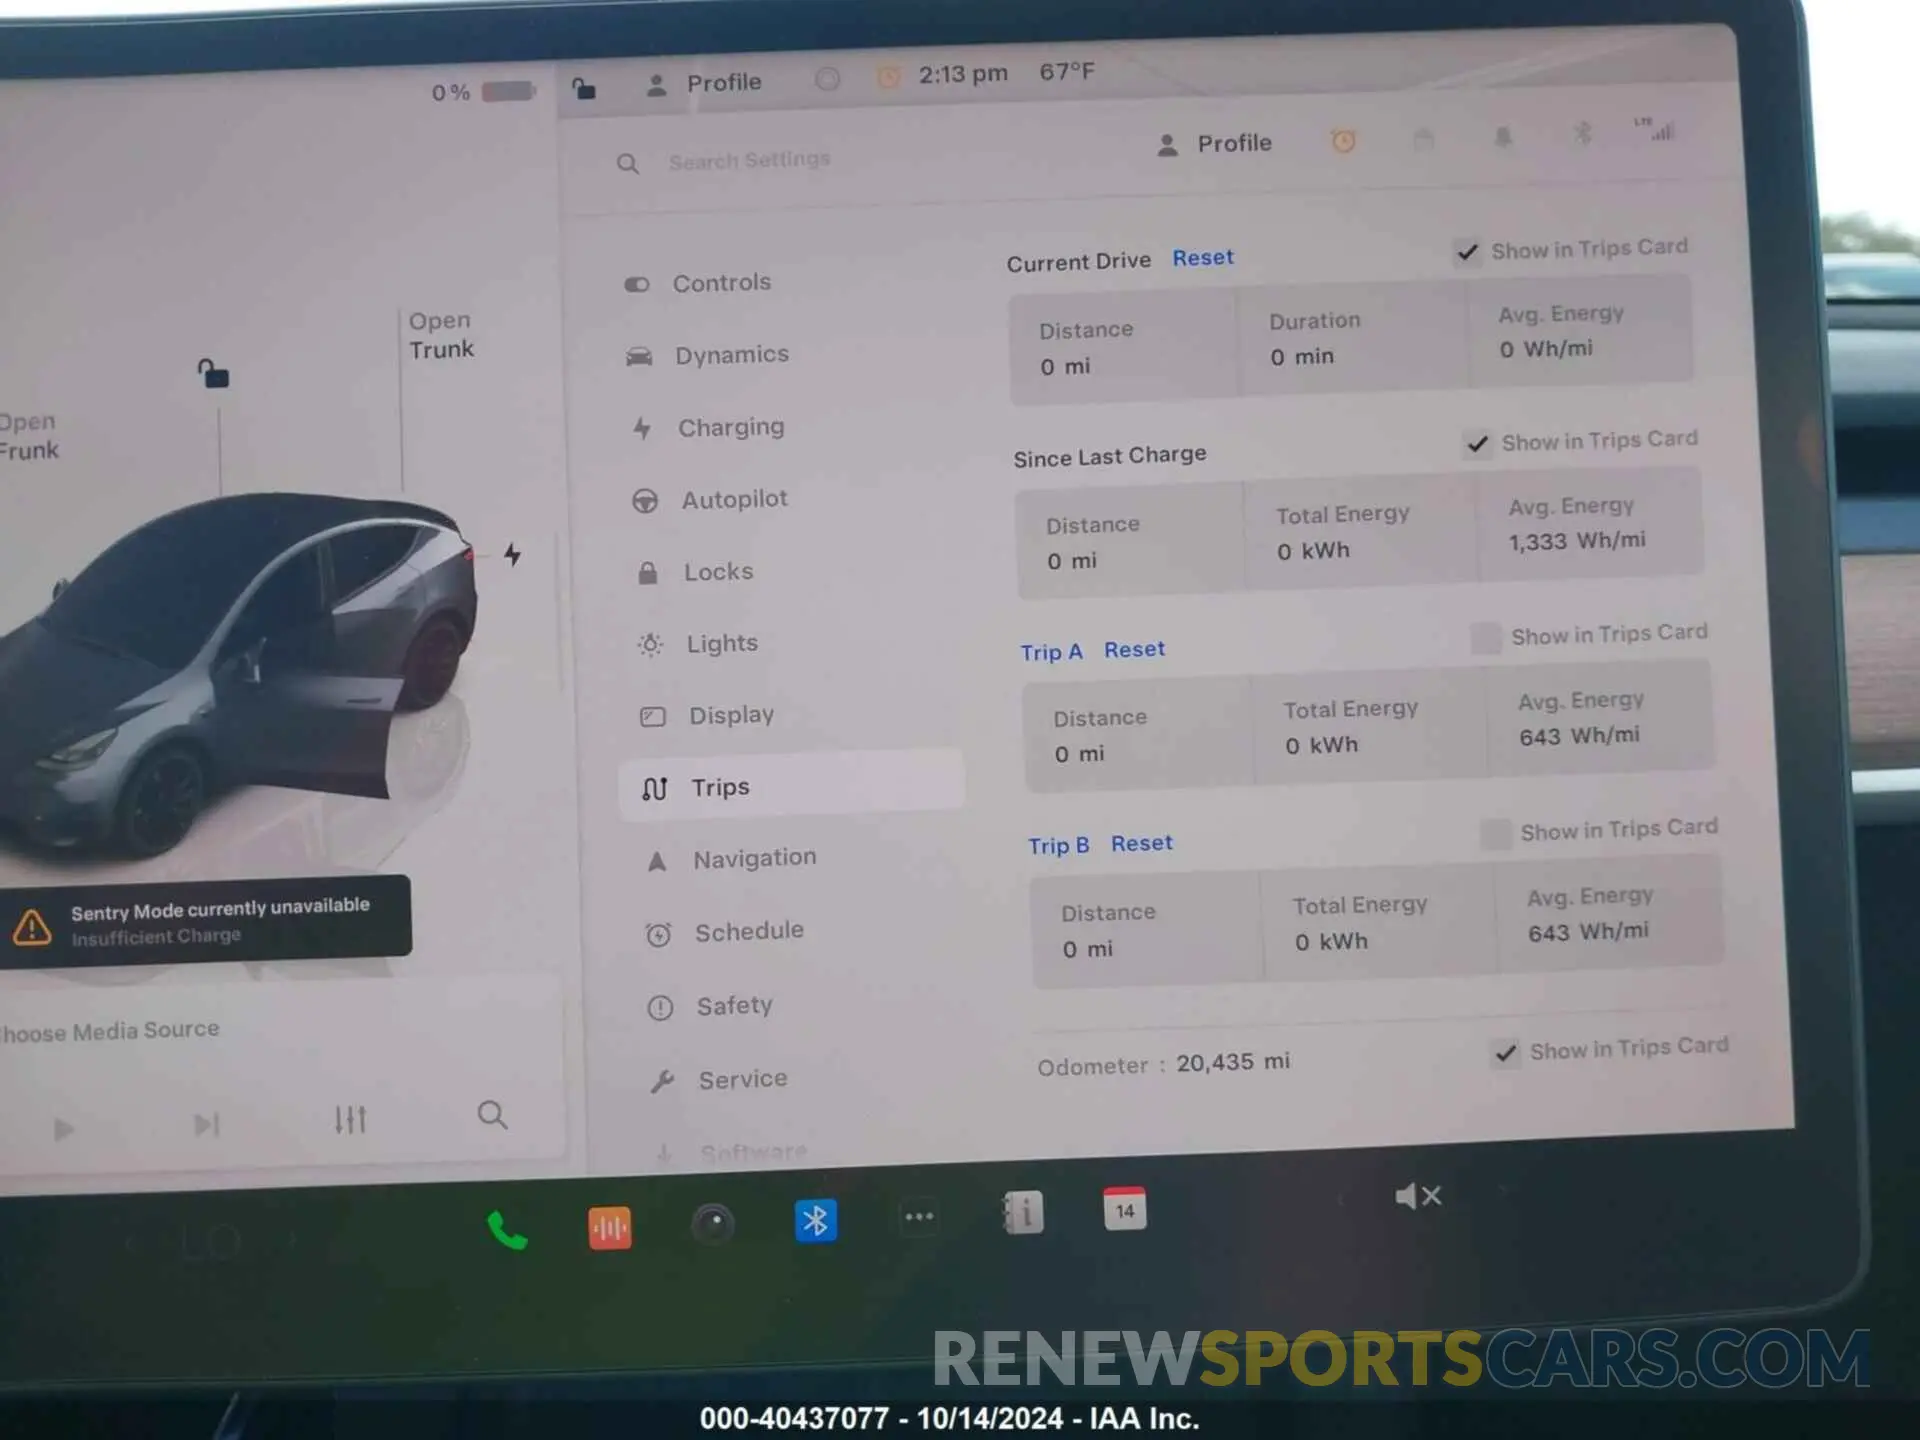Tap the garage/home icon in settings header
Viewport: 1920px width, 1440px height.
[1423, 139]
